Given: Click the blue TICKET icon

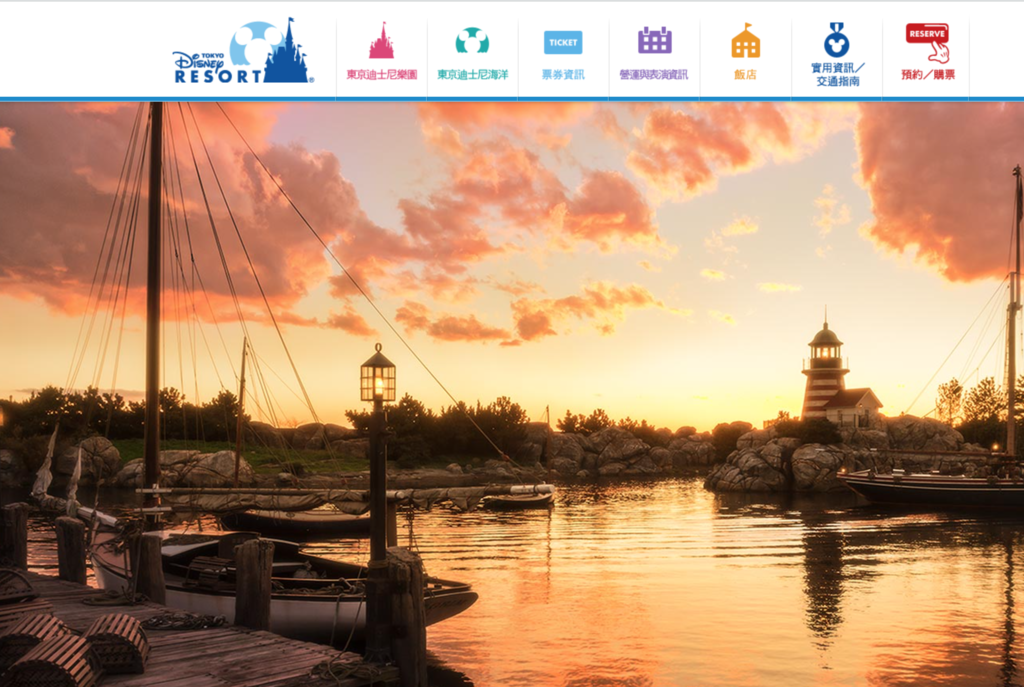Looking at the screenshot, I should [563, 42].
